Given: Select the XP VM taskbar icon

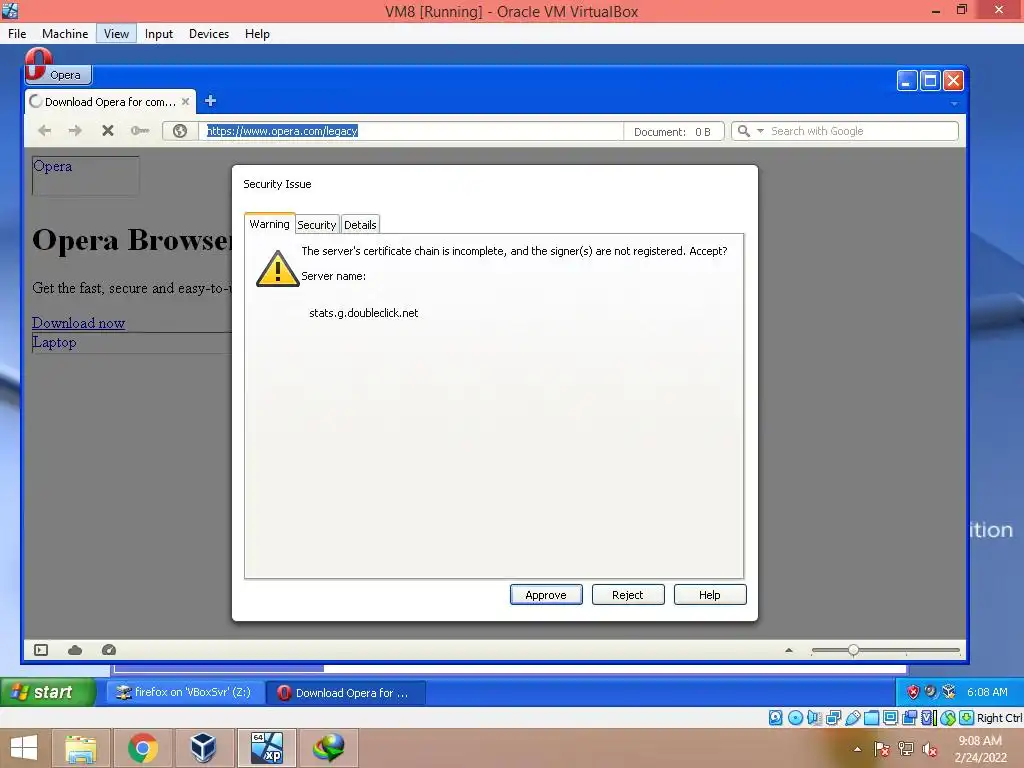Looking at the screenshot, I should 267,748.
